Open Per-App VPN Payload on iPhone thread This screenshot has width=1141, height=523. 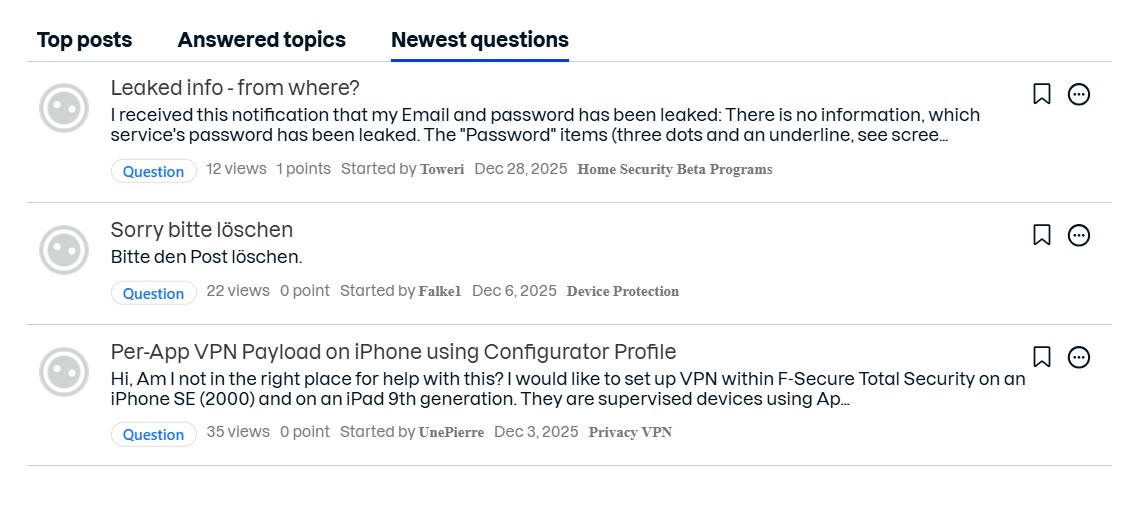393,352
